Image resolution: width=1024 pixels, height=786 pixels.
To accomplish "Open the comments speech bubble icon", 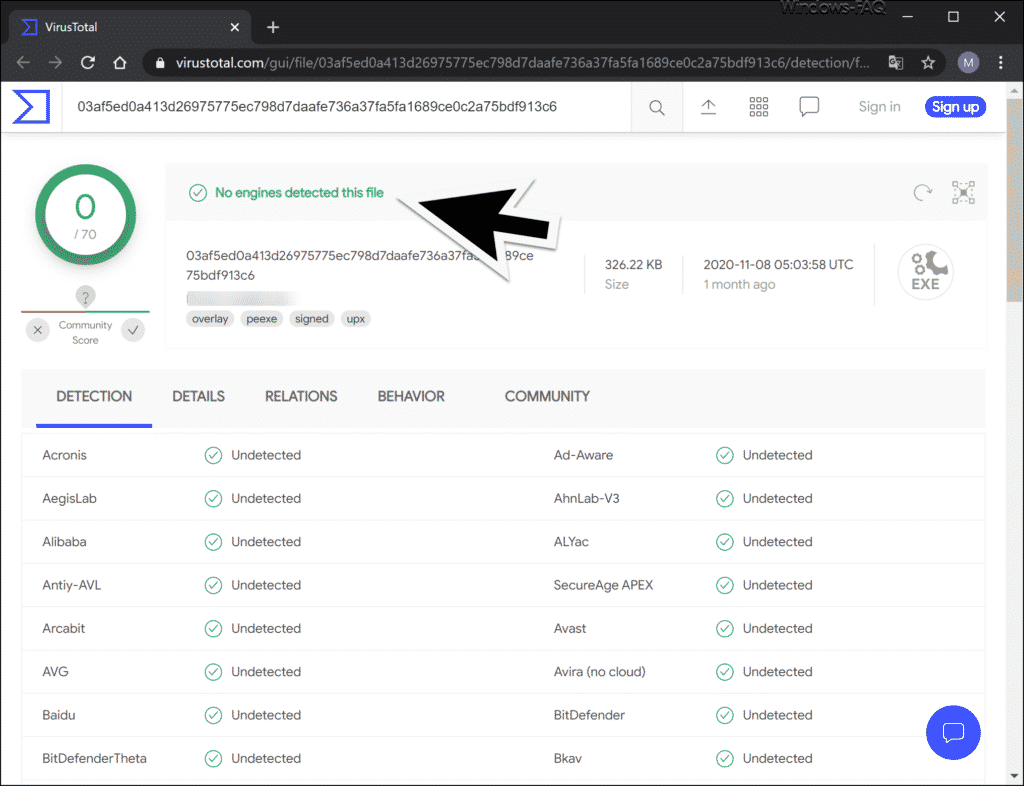I will 809,106.
